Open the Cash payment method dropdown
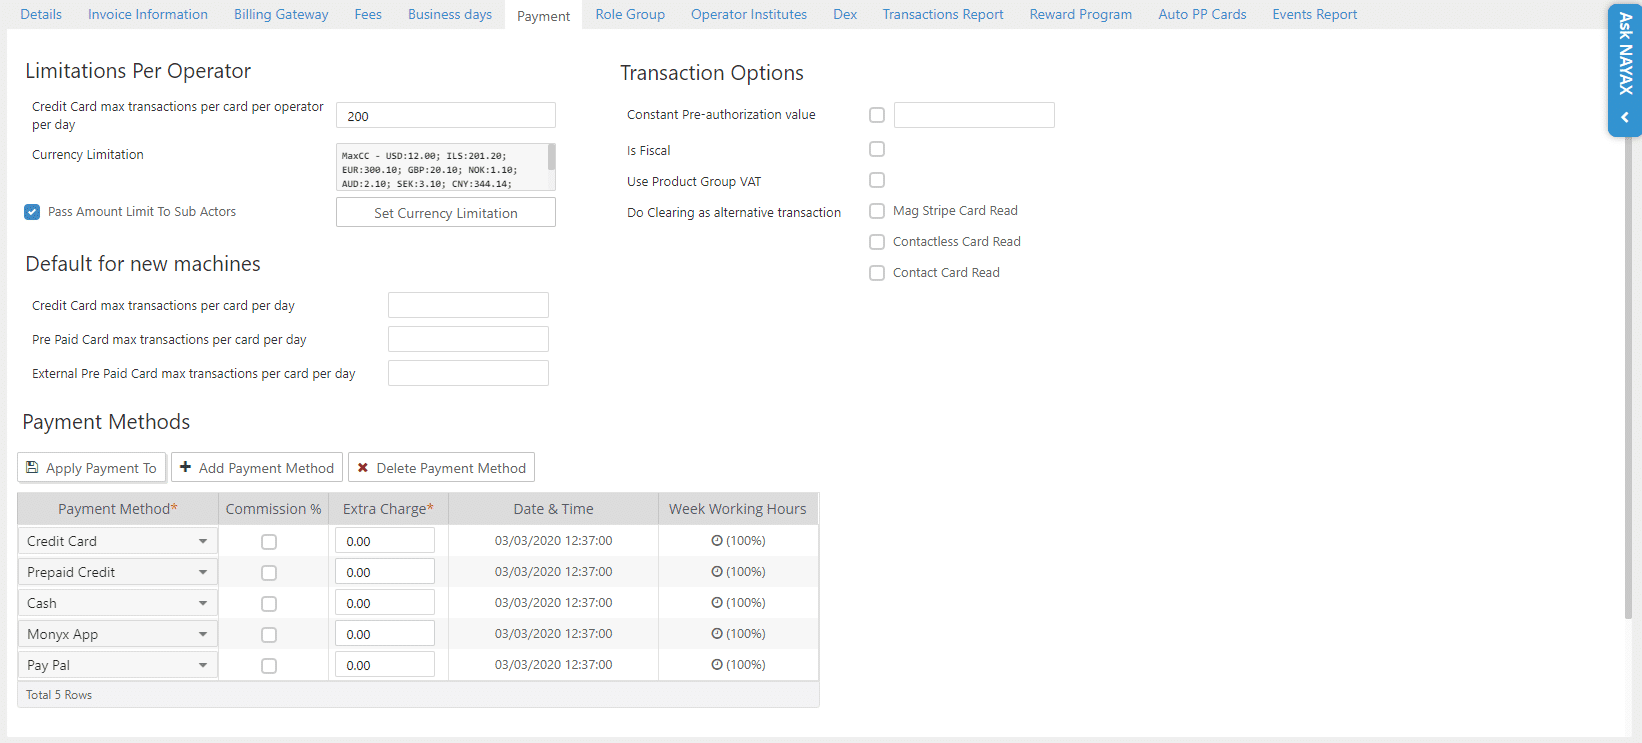The image size is (1642, 743). (x=202, y=603)
